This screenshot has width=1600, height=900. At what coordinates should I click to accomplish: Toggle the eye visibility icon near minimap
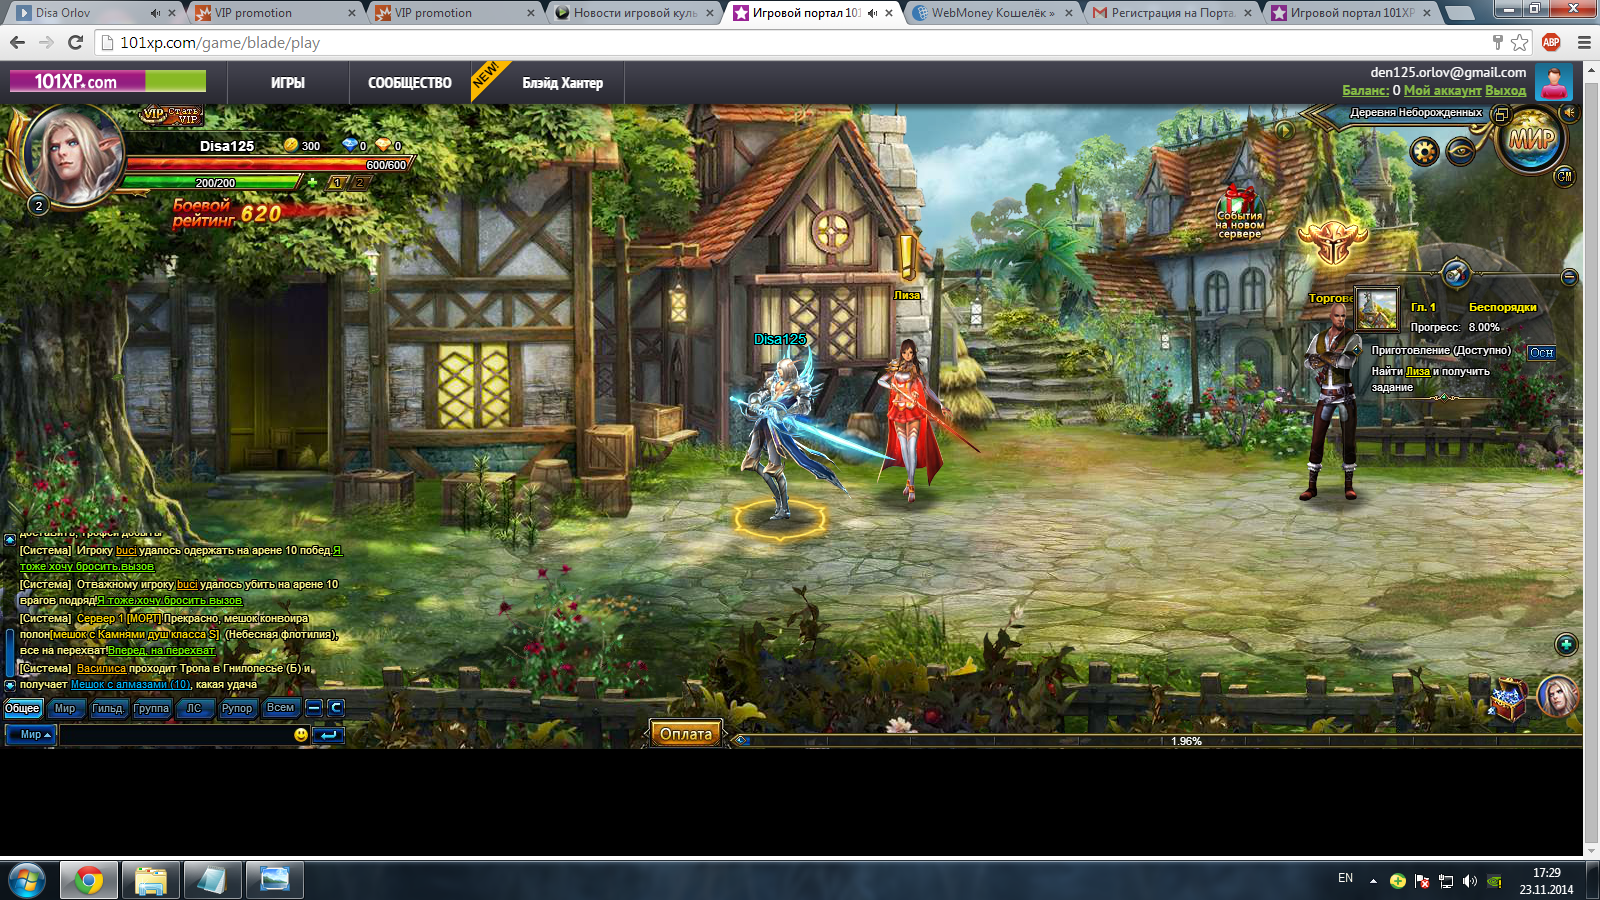coord(1460,152)
